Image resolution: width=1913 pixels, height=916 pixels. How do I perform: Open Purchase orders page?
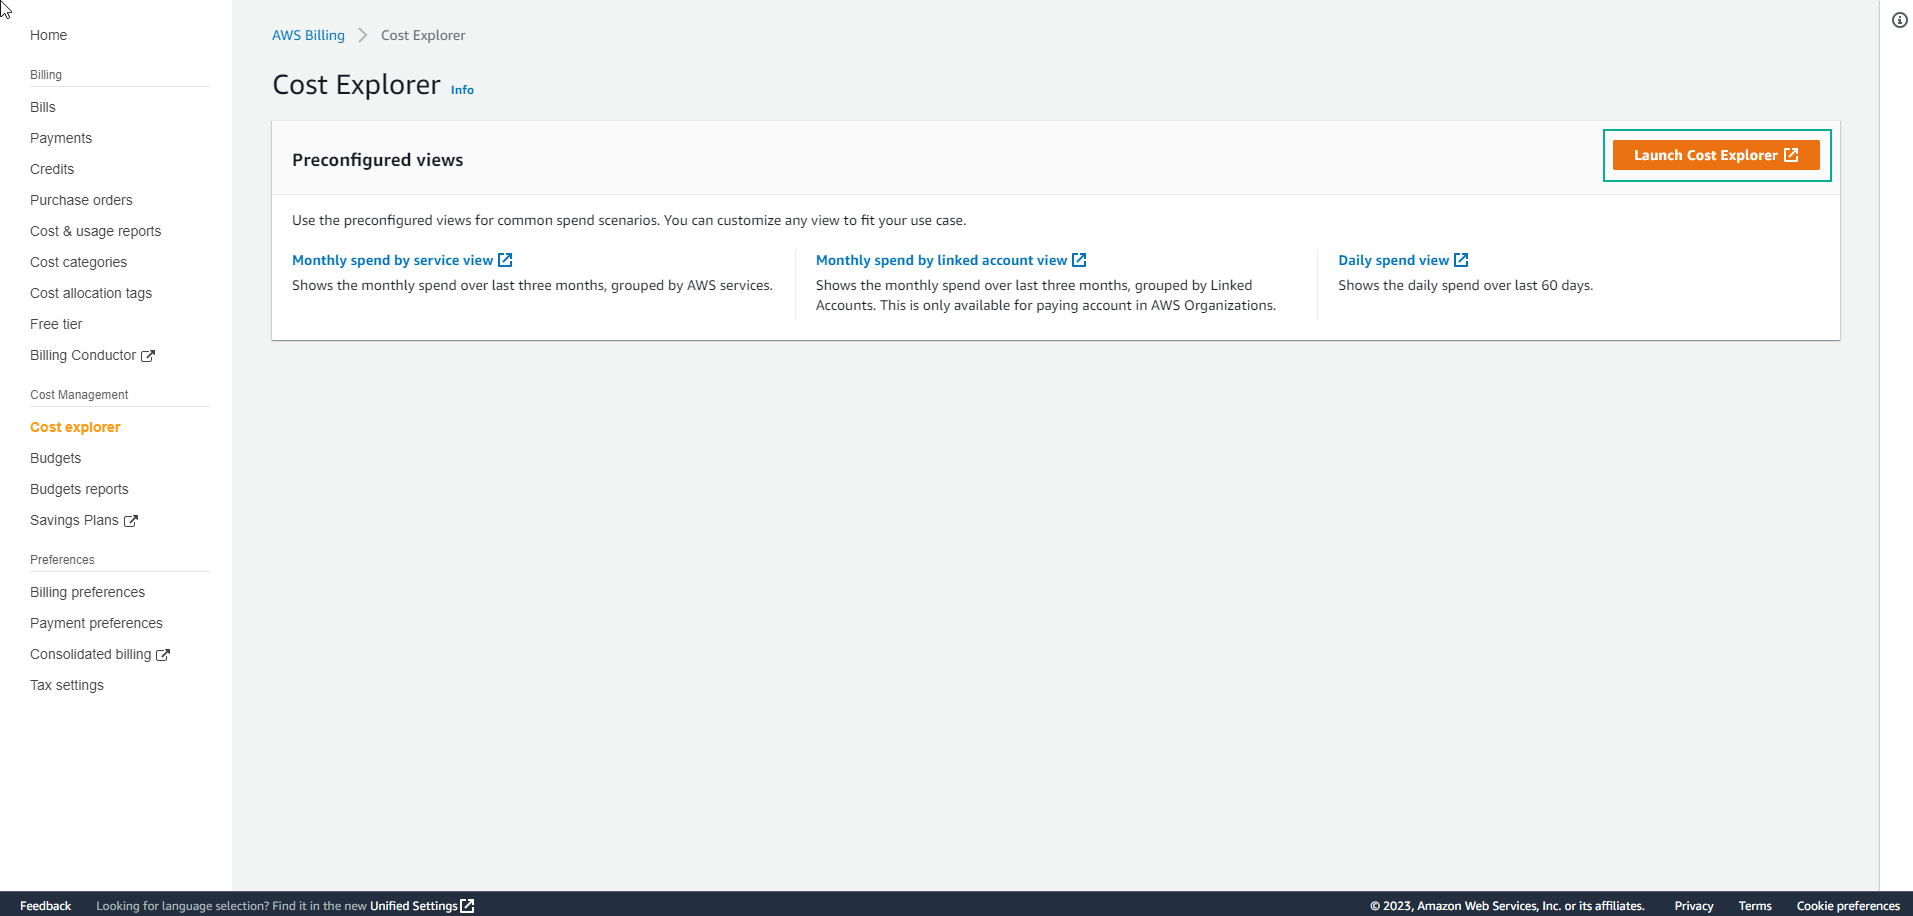point(81,200)
